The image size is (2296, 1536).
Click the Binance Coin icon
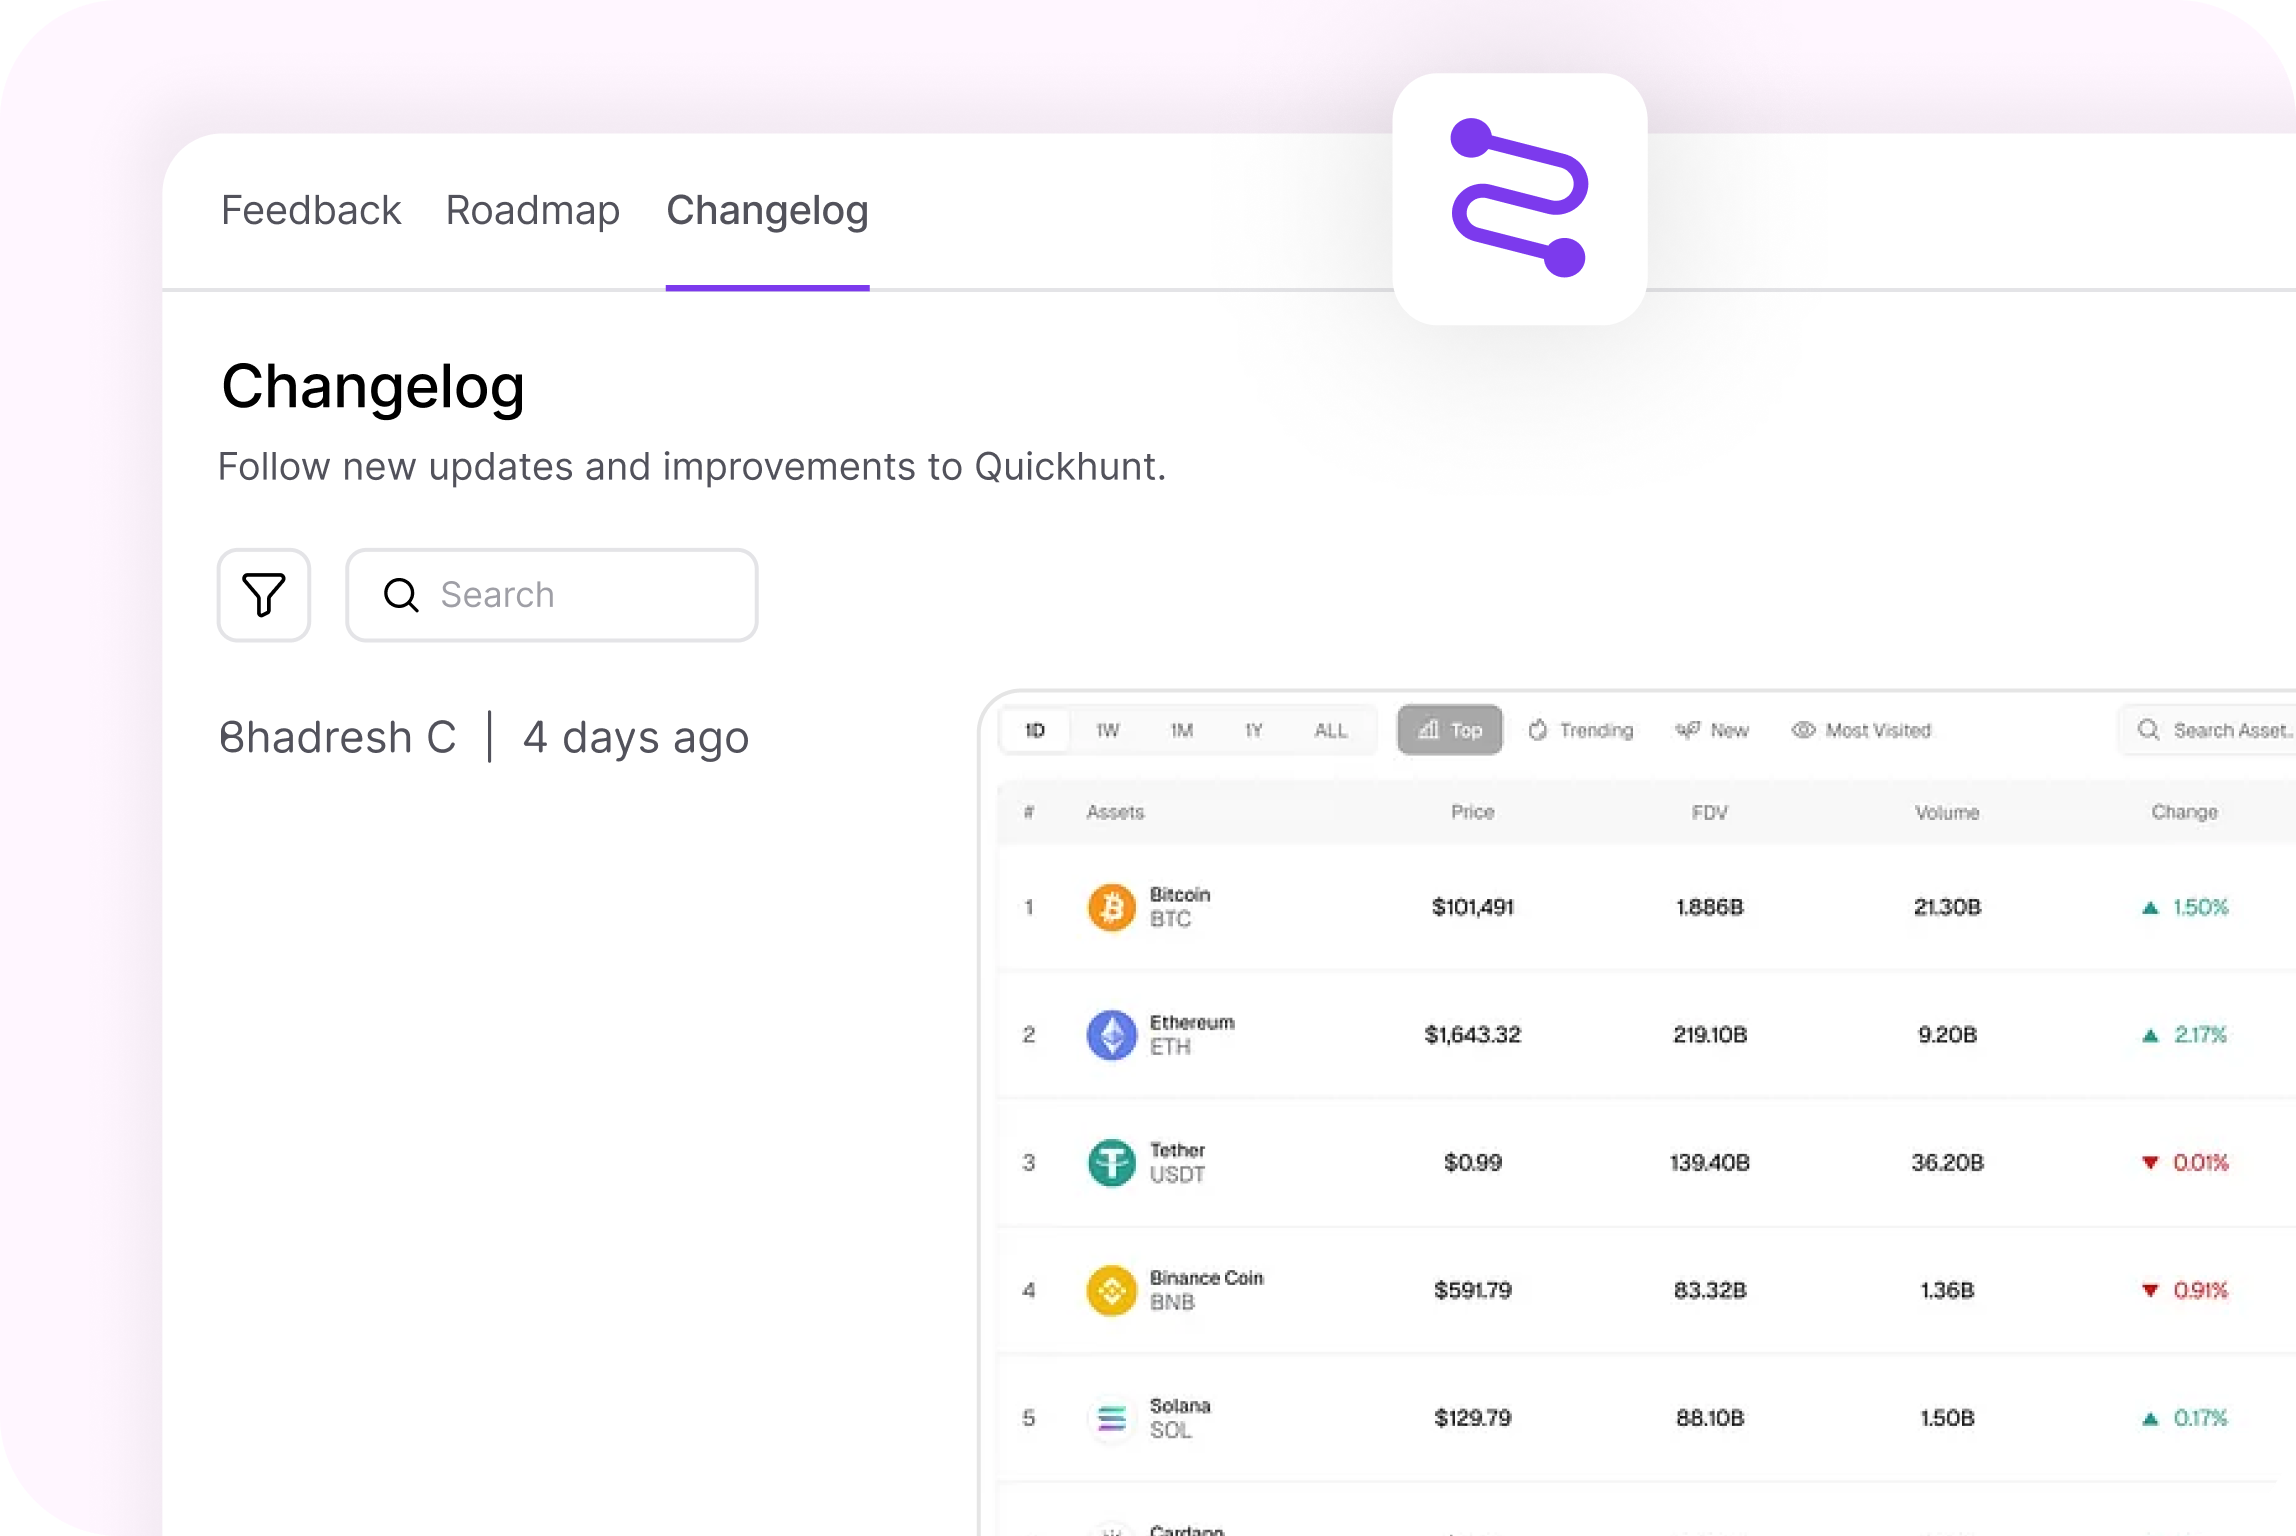[1111, 1291]
